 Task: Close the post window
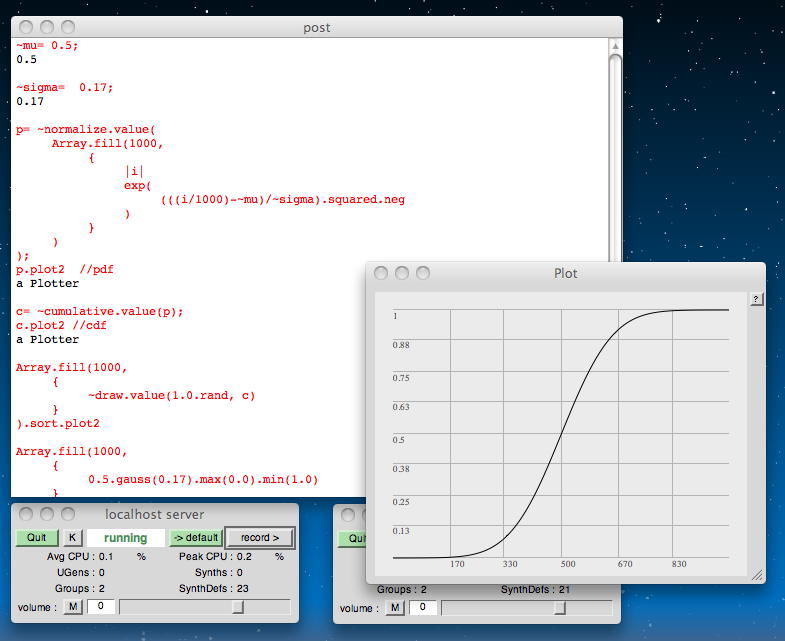tap(26, 27)
